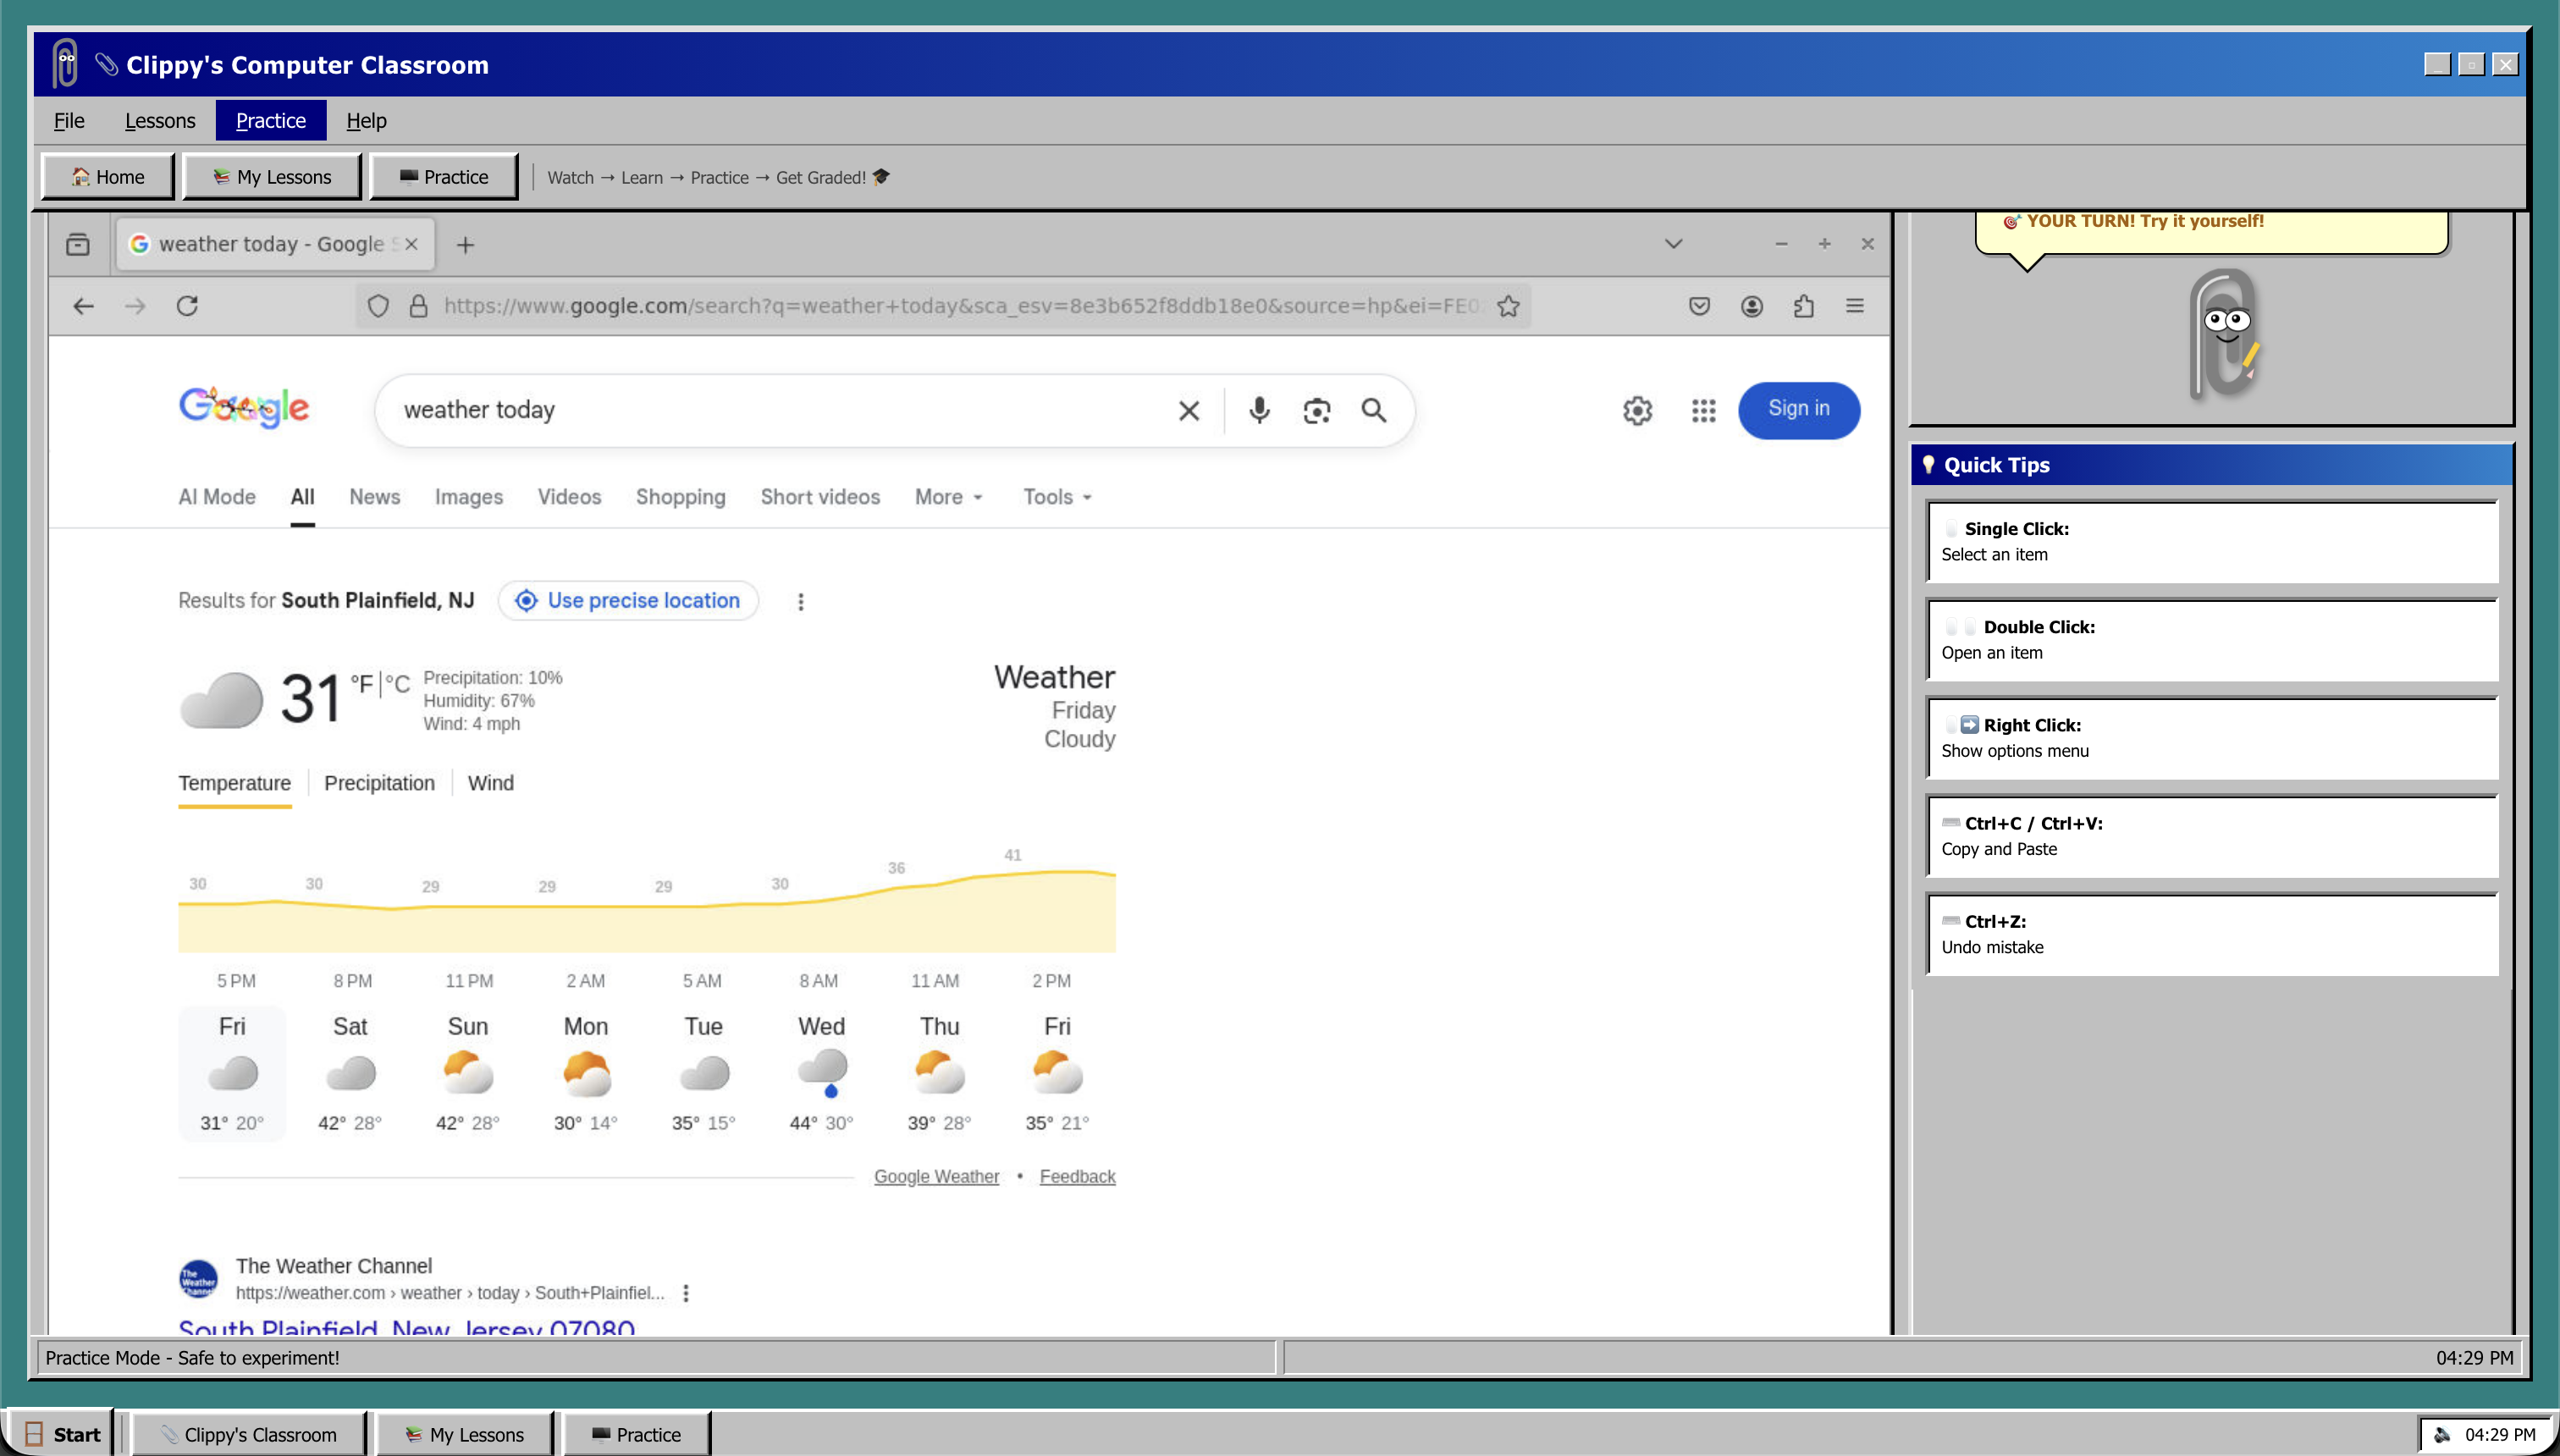Open the Tools dropdown

pos(1056,497)
